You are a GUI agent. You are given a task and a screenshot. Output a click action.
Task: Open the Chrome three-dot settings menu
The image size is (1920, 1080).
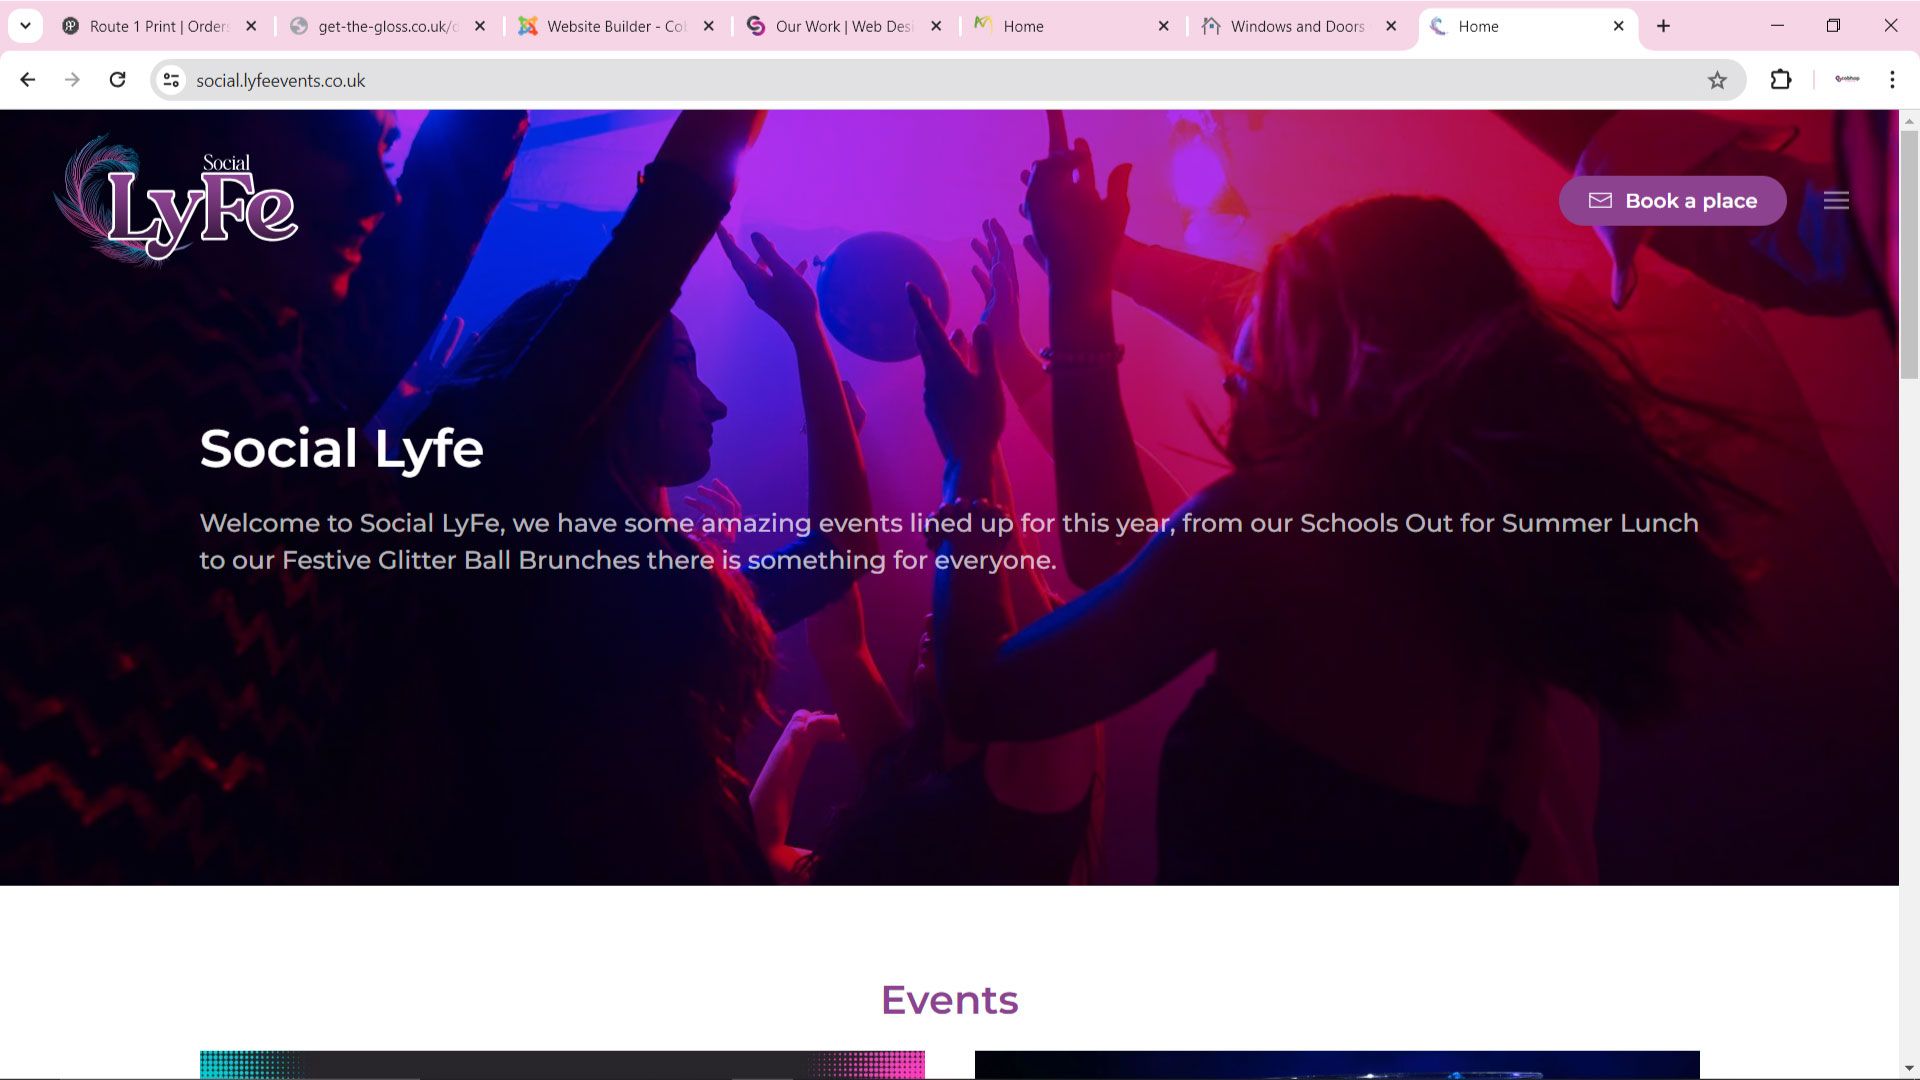click(1892, 80)
